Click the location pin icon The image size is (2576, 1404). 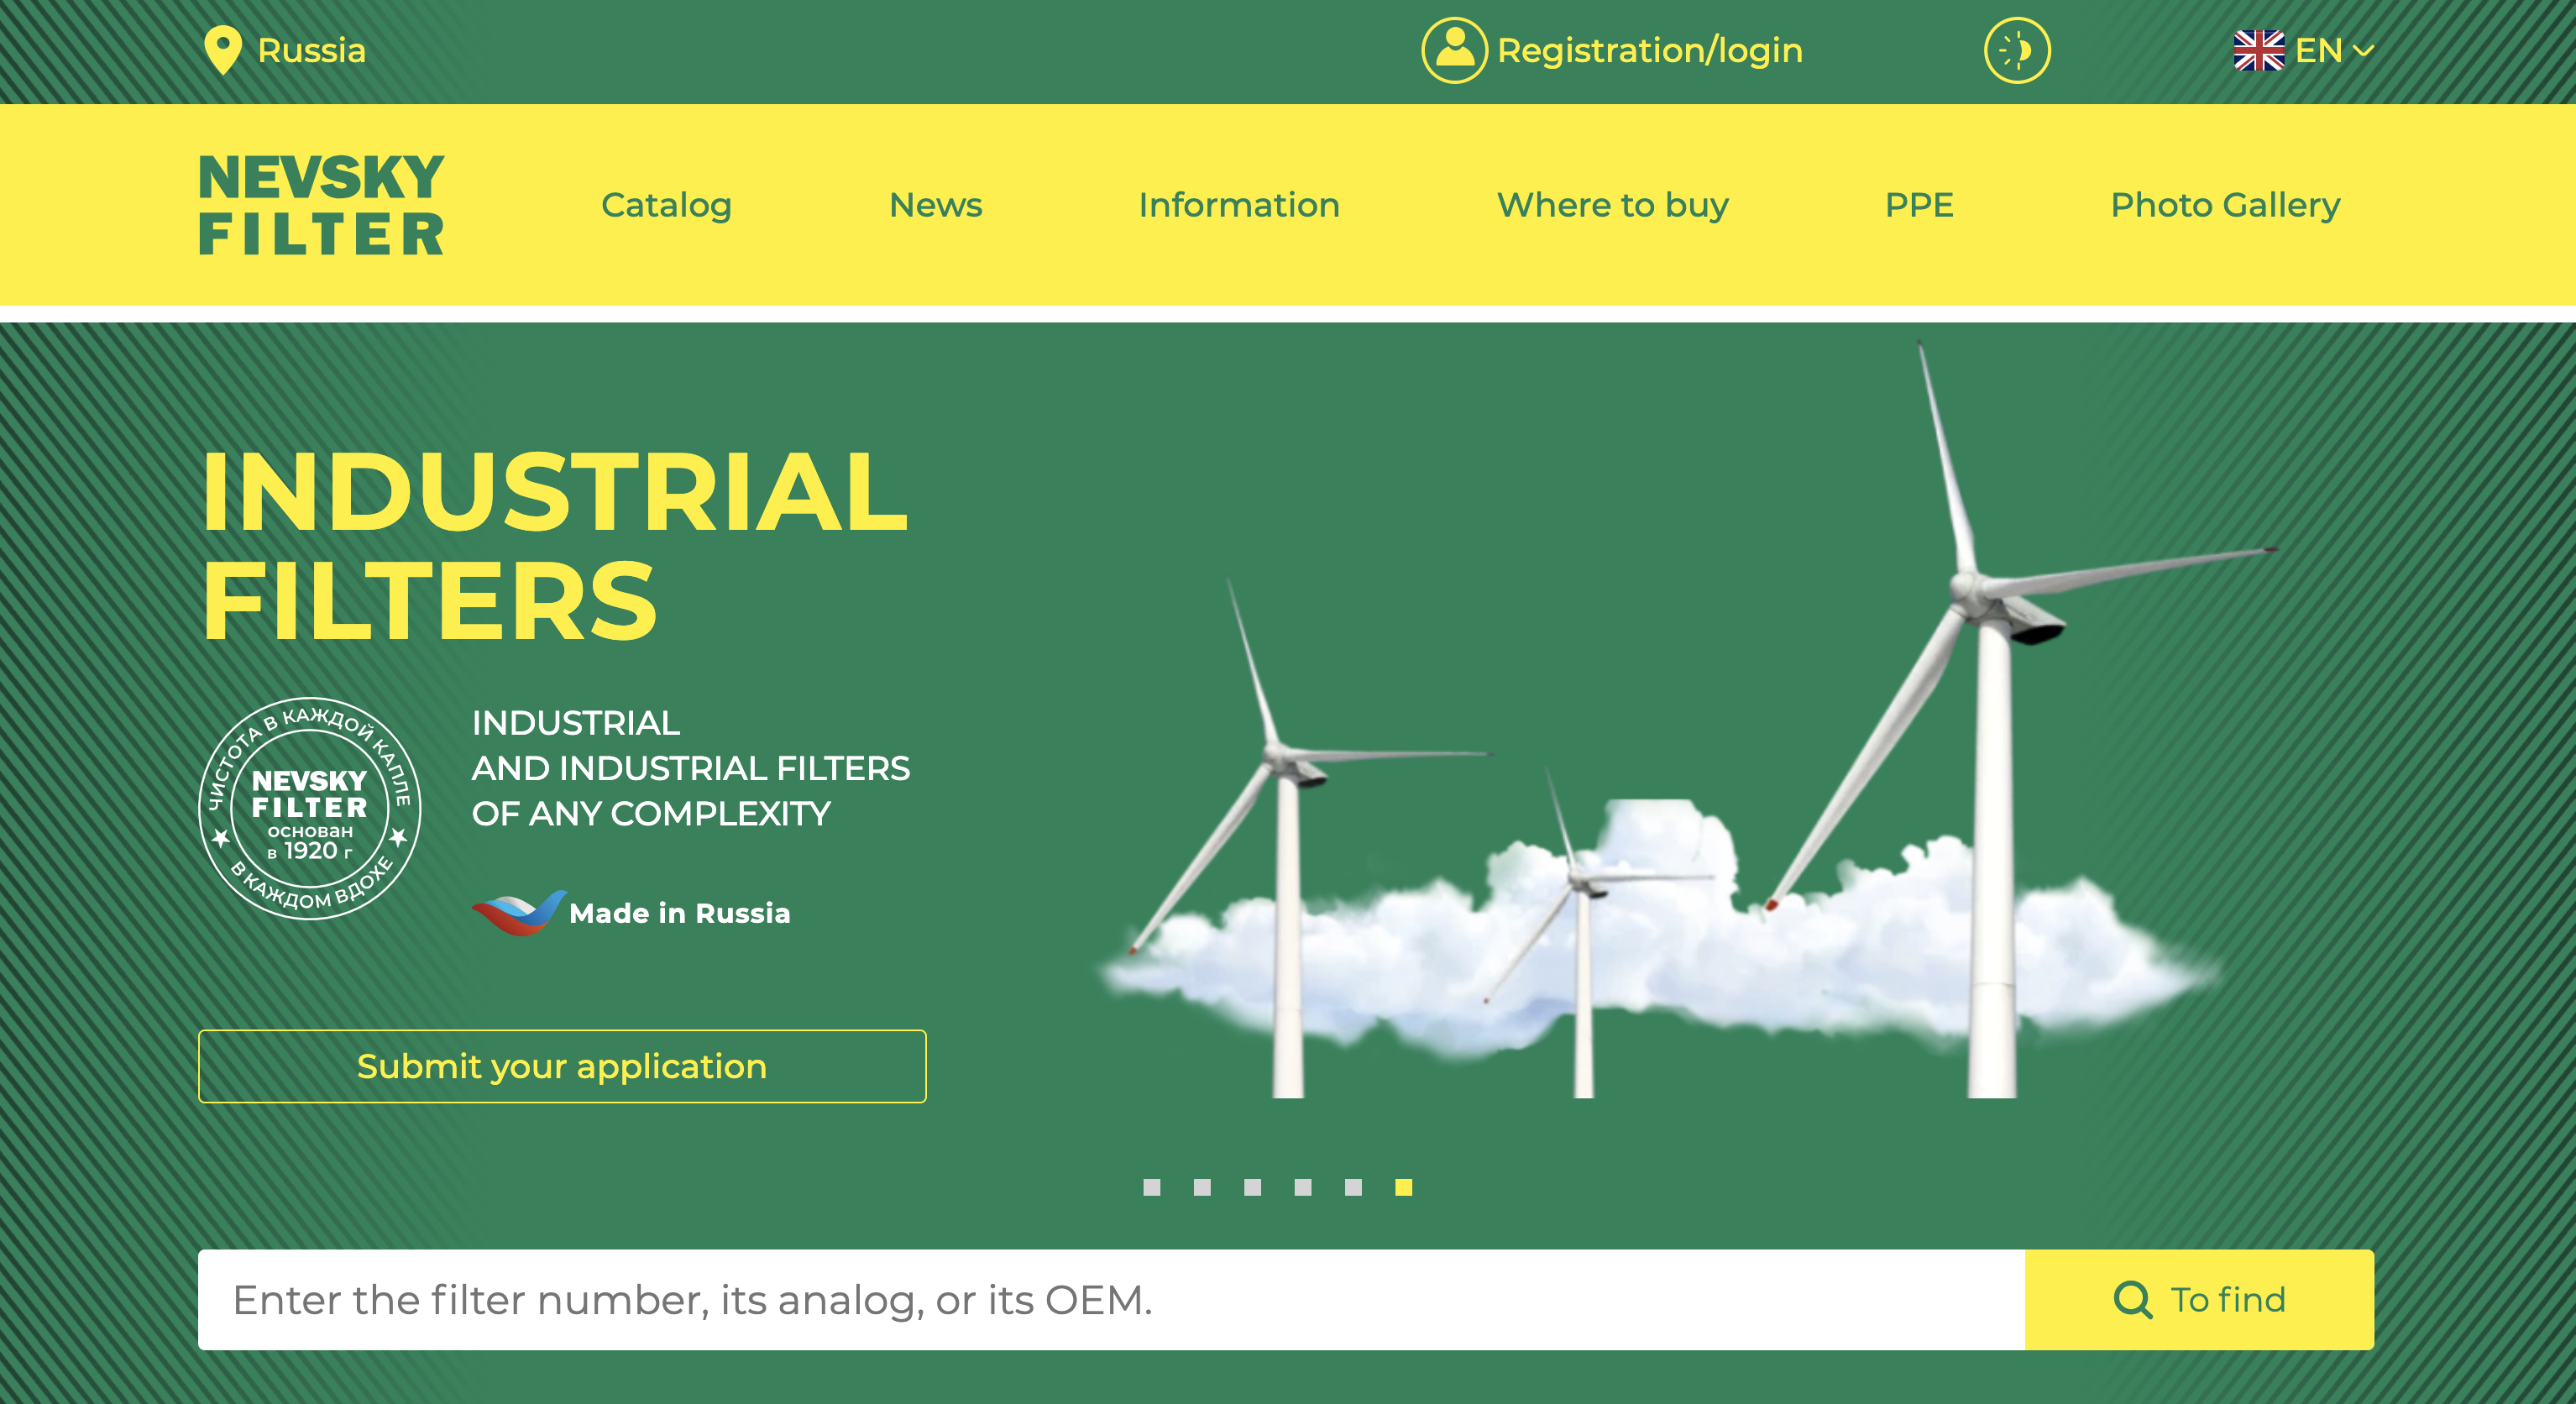(223, 50)
